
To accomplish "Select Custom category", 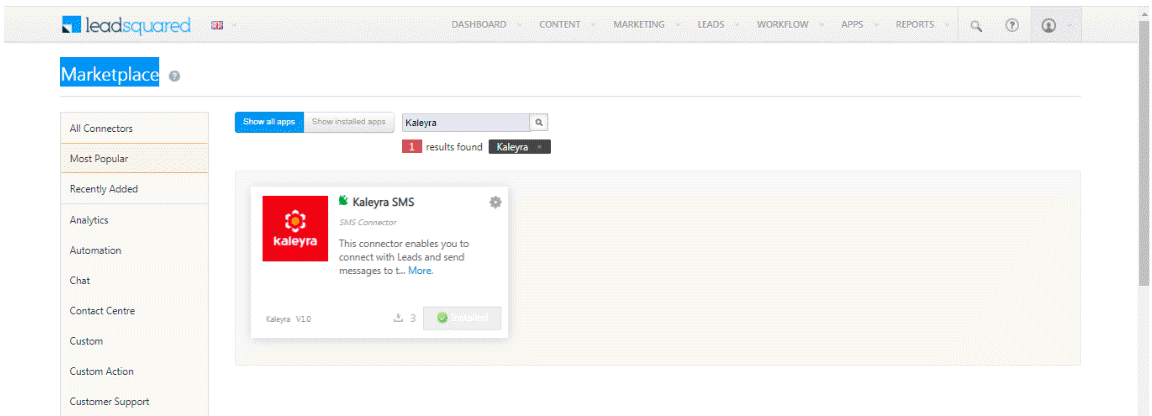I will click(x=134, y=341).
